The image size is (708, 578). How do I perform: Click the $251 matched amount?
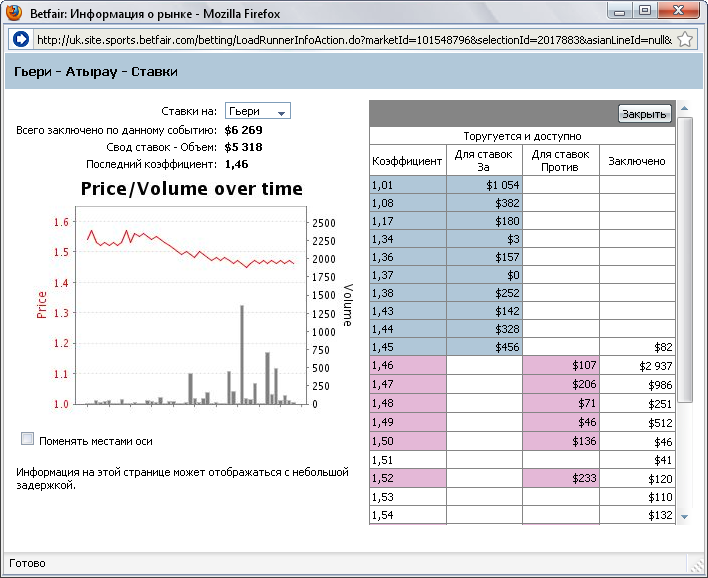click(x=660, y=404)
